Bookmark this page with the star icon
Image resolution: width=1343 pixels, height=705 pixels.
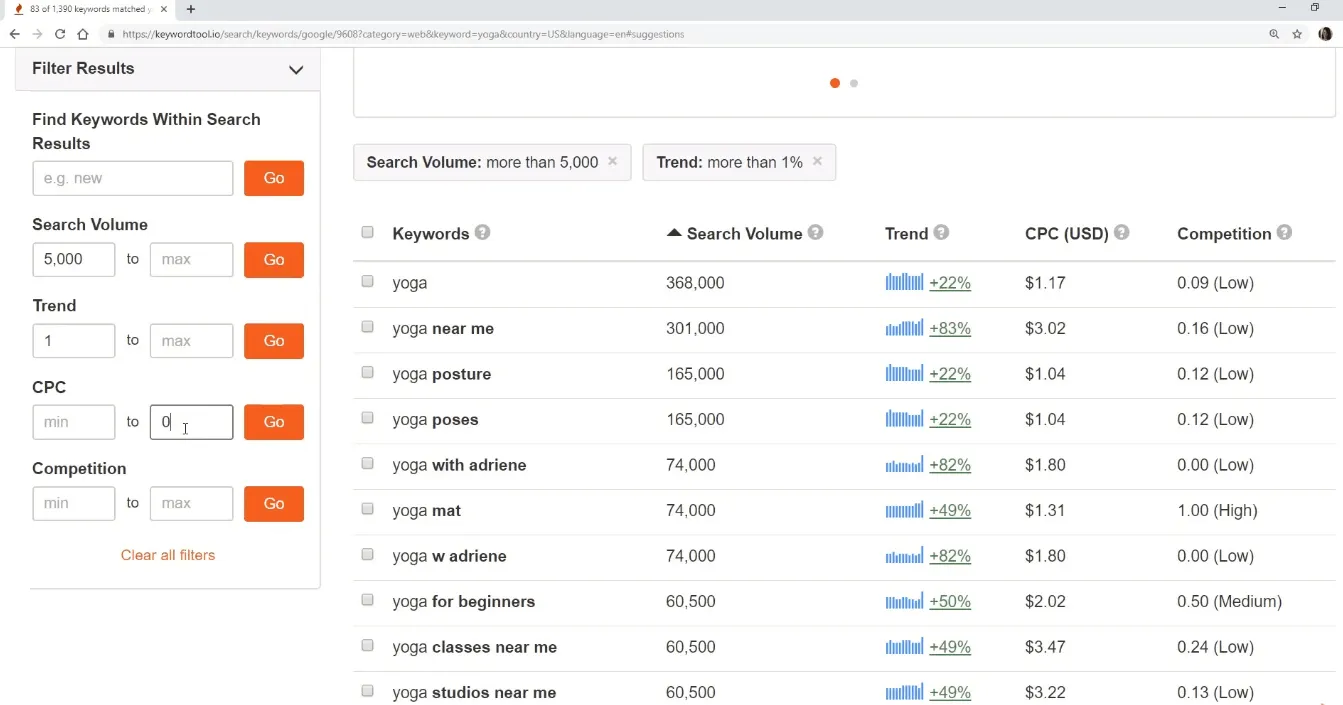point(1297,34)
